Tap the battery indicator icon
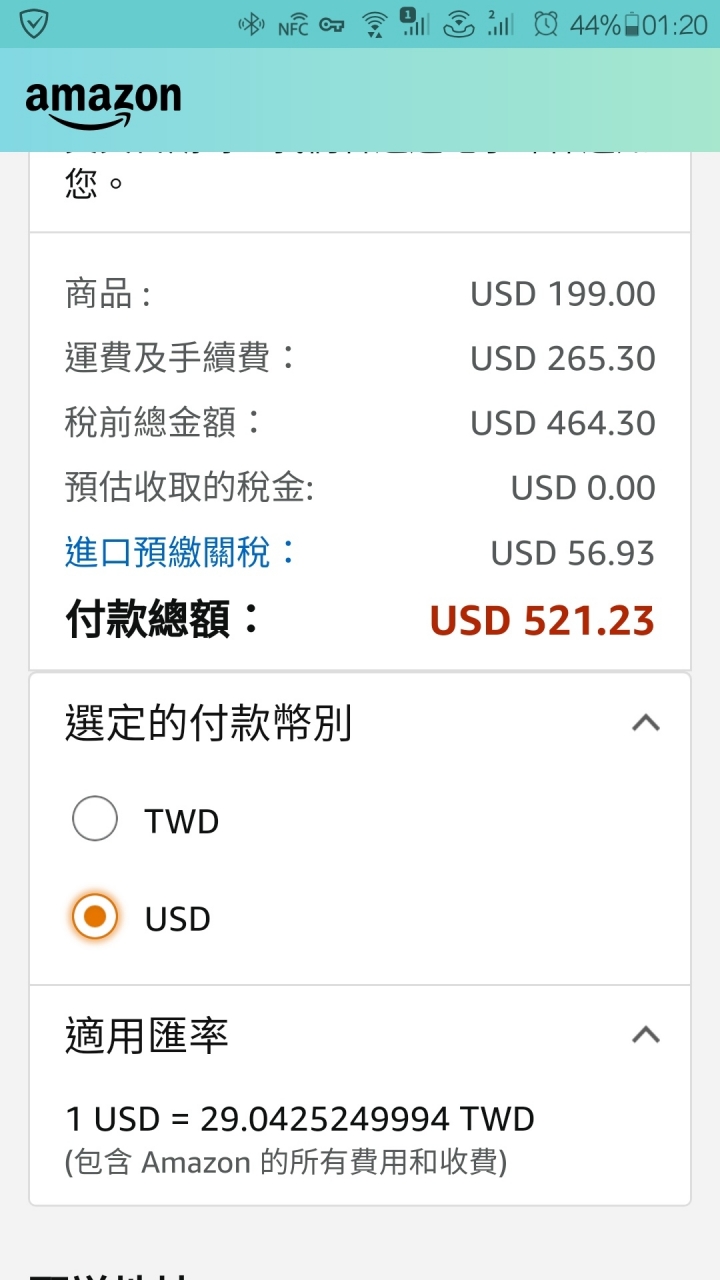 631,24
